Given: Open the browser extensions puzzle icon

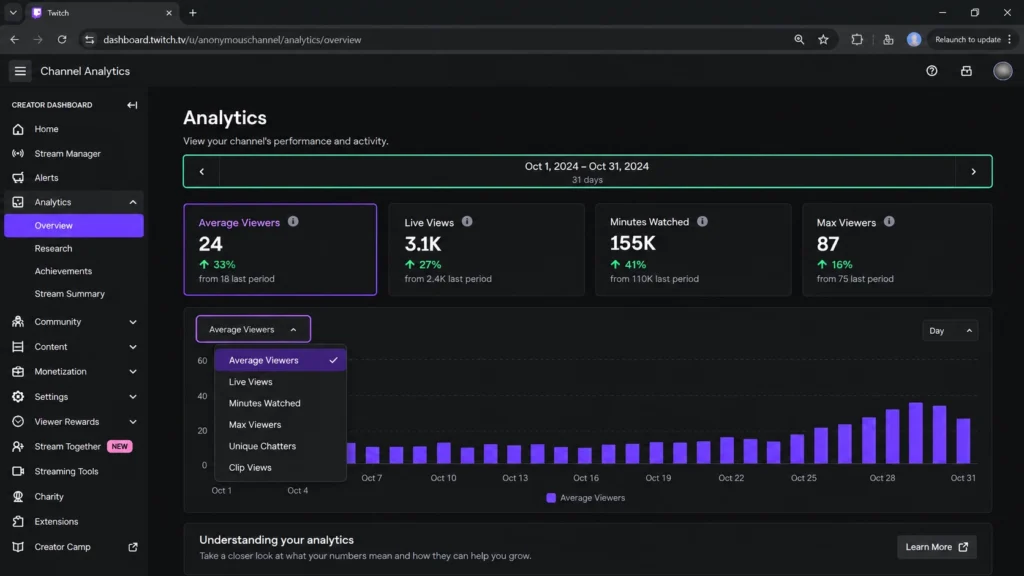Looking at the screenshot, I should point(857,40).
